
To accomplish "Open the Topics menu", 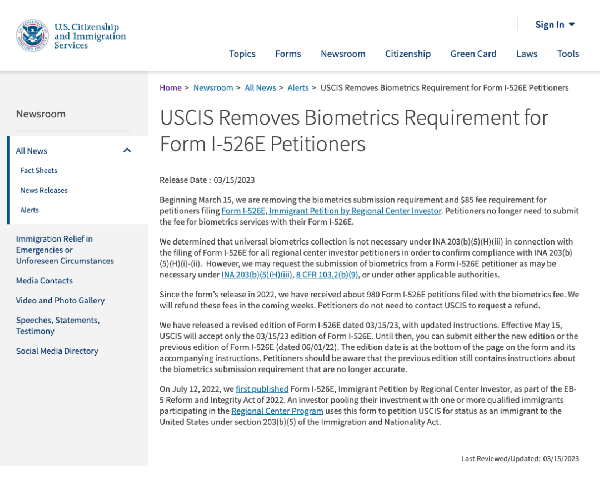I will click(x=242, y=54).
